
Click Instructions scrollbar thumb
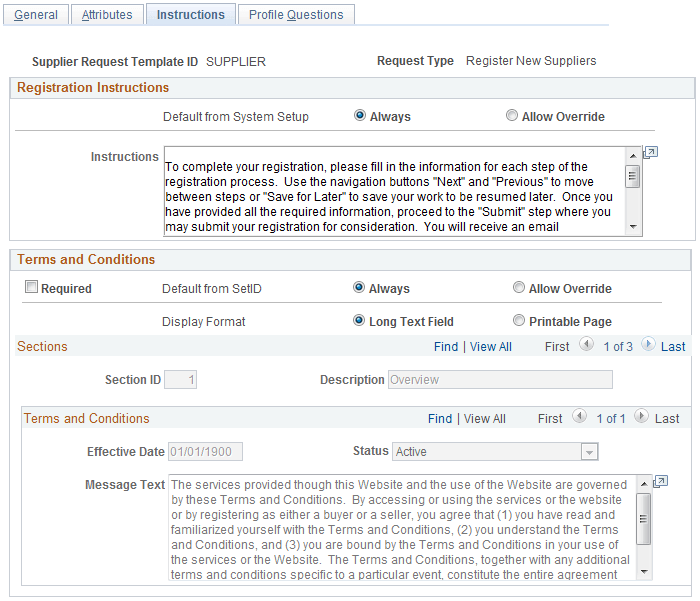click(633, 176)
